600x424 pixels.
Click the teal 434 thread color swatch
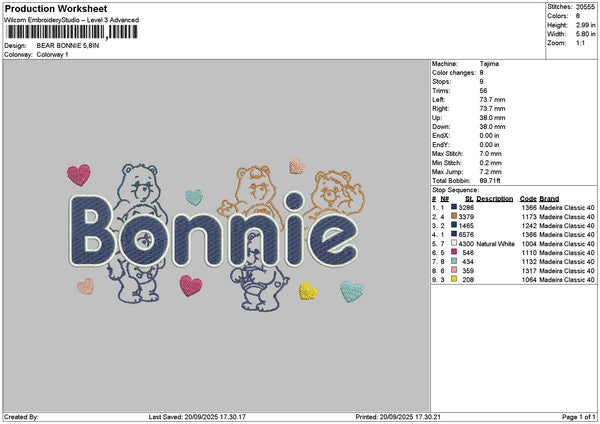455,262
